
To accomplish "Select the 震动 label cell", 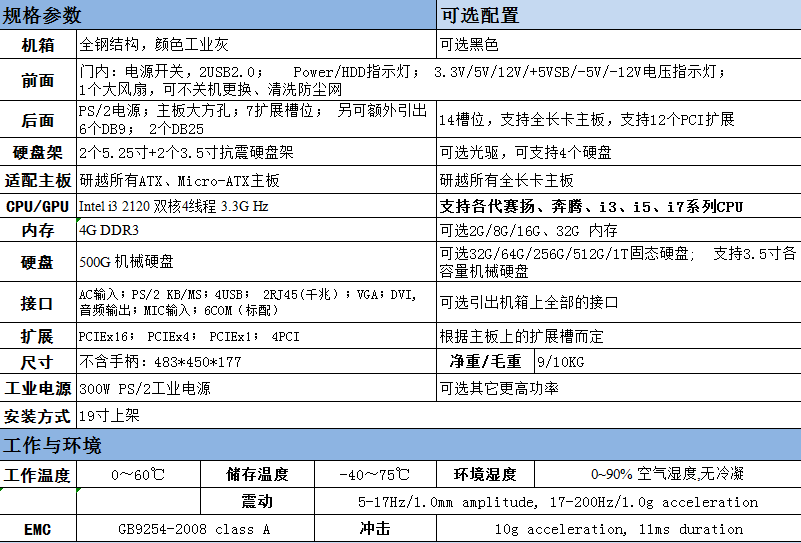I will point(257,501).
